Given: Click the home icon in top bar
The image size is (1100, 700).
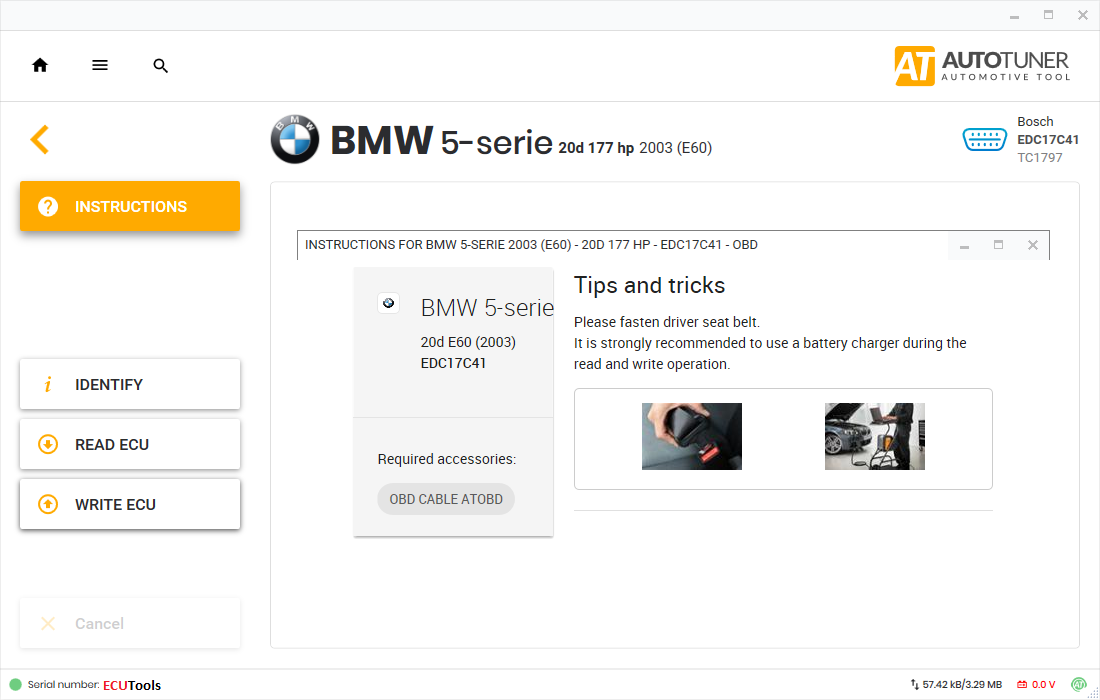Looking at the screenshot, I should [x=40, y=65].
